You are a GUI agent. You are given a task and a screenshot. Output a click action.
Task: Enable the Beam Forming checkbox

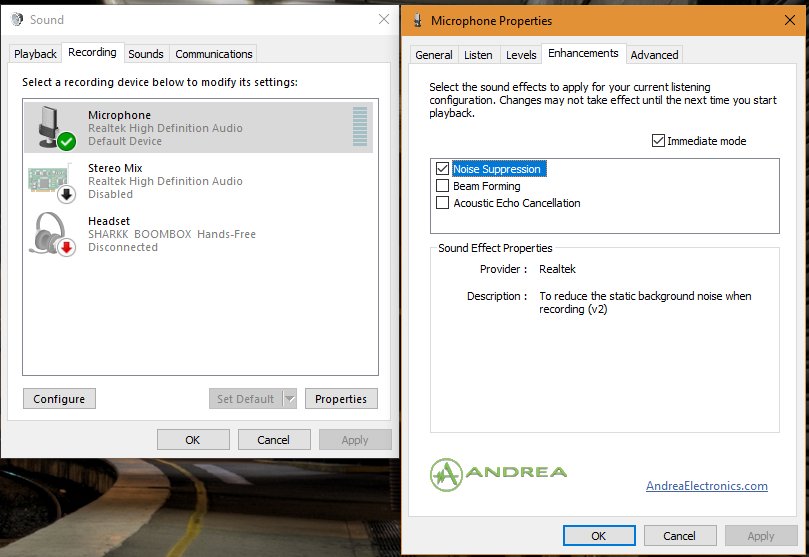pyautogui.click(x=442, y=186)
